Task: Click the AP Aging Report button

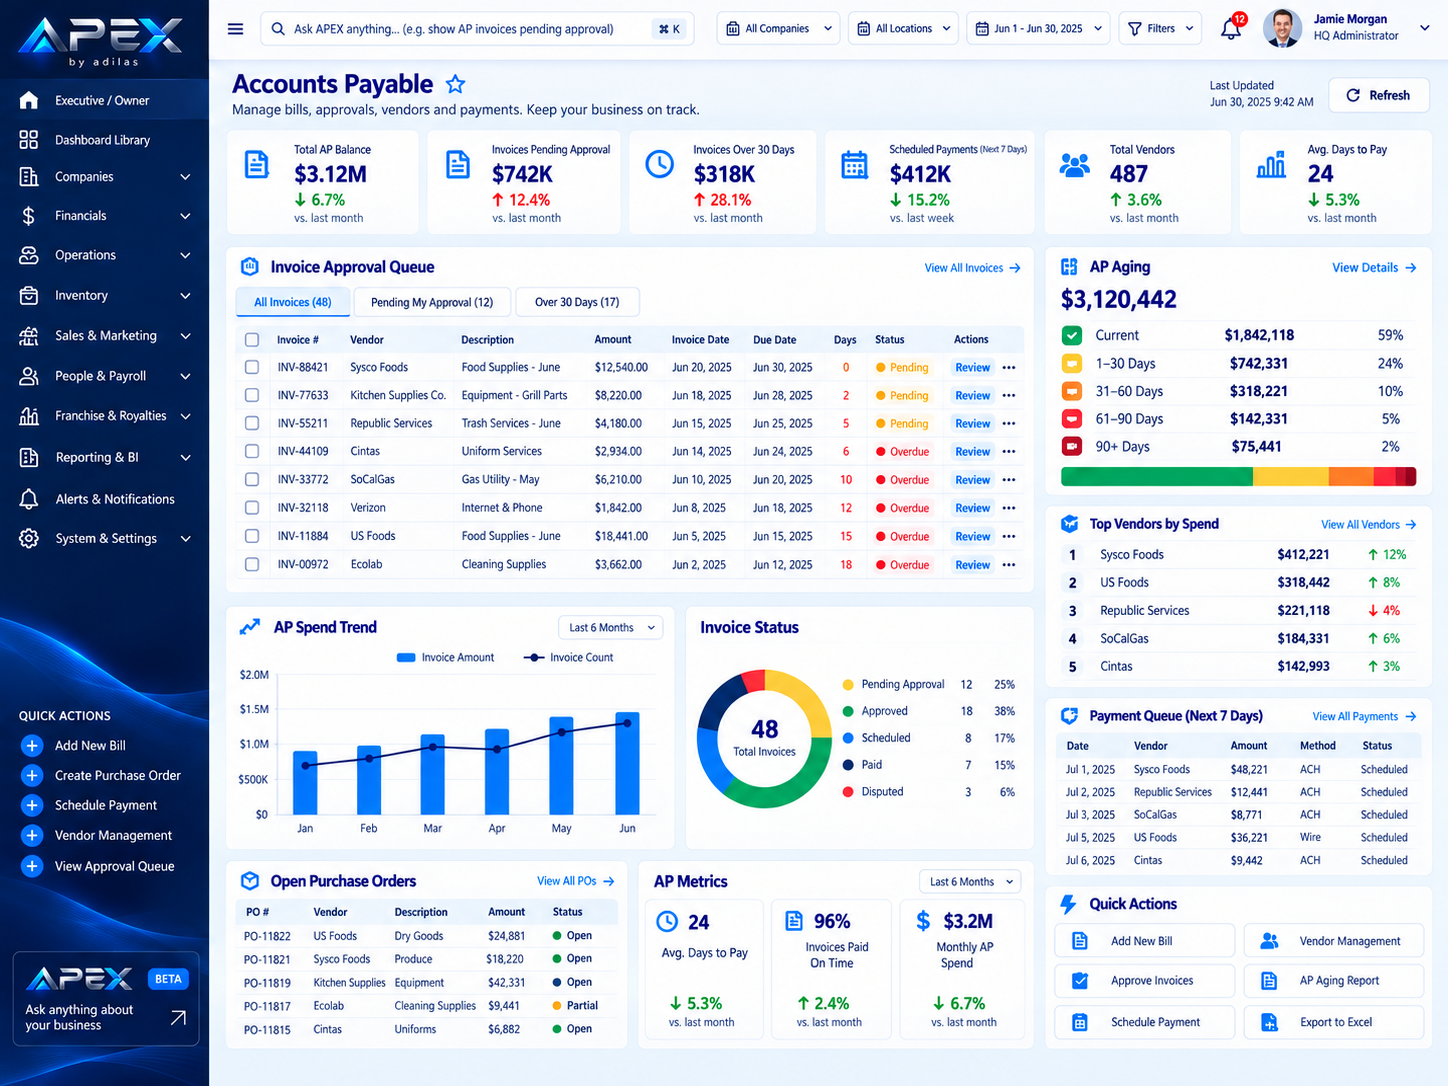Action: coord(1333,981)
